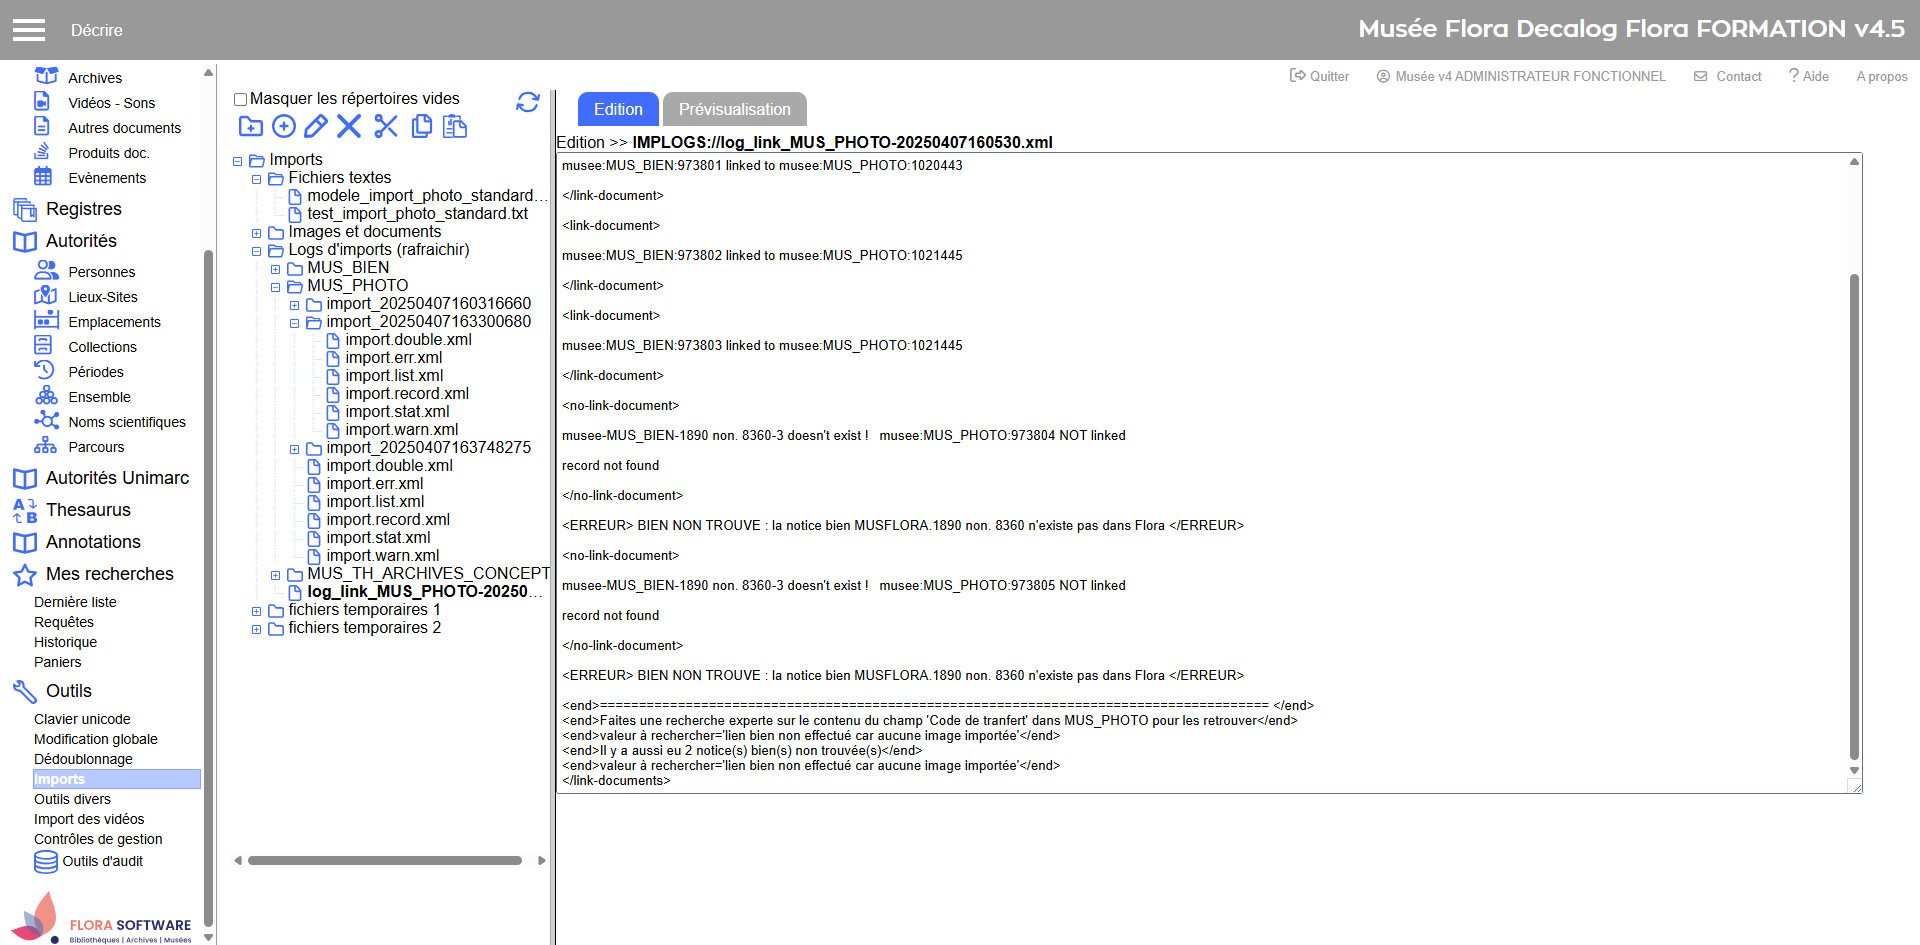Click the A propos link
Image resolution: width=1920 pixels, height=945 pixels.
tap(1882, 76)
